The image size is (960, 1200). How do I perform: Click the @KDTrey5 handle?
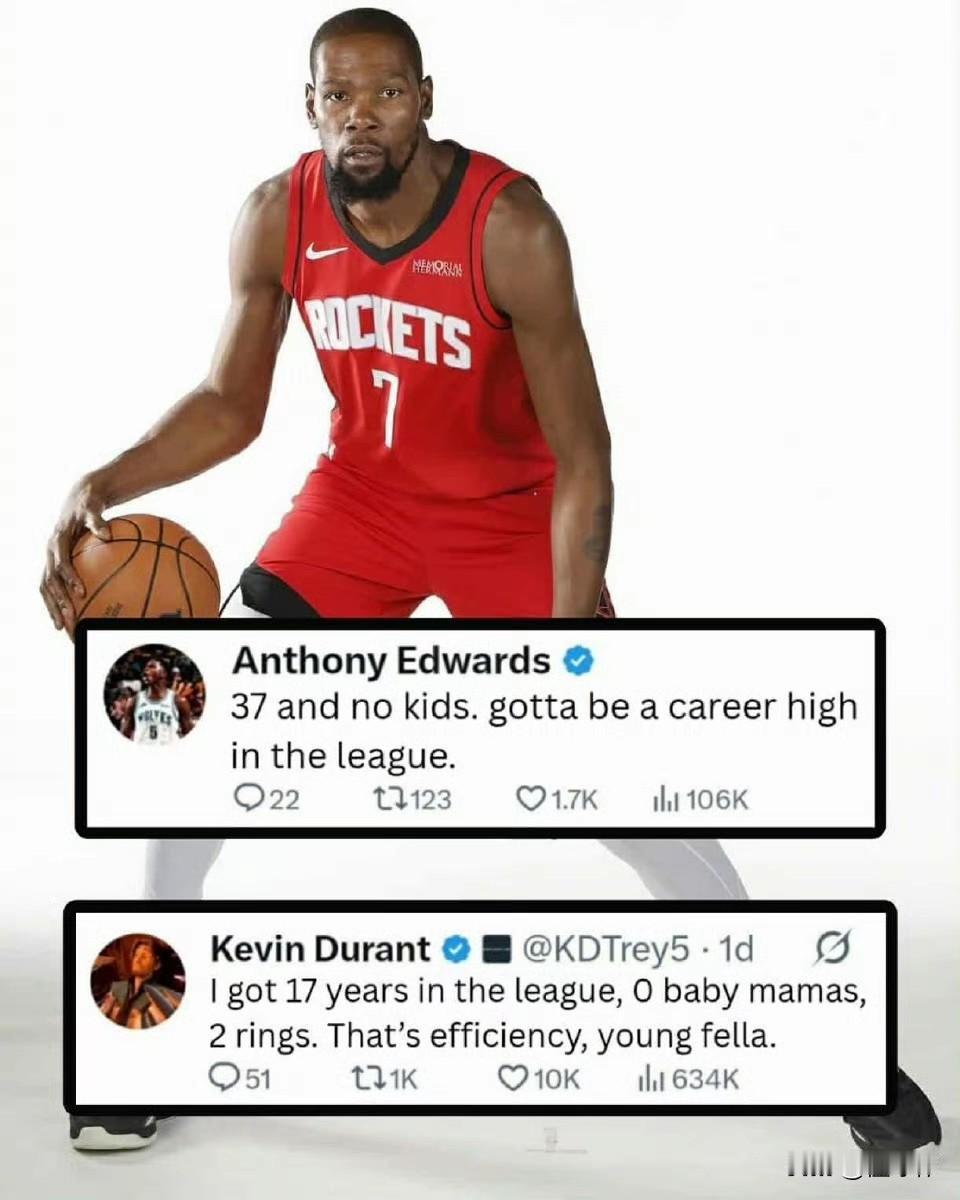[x=606, y=947]
